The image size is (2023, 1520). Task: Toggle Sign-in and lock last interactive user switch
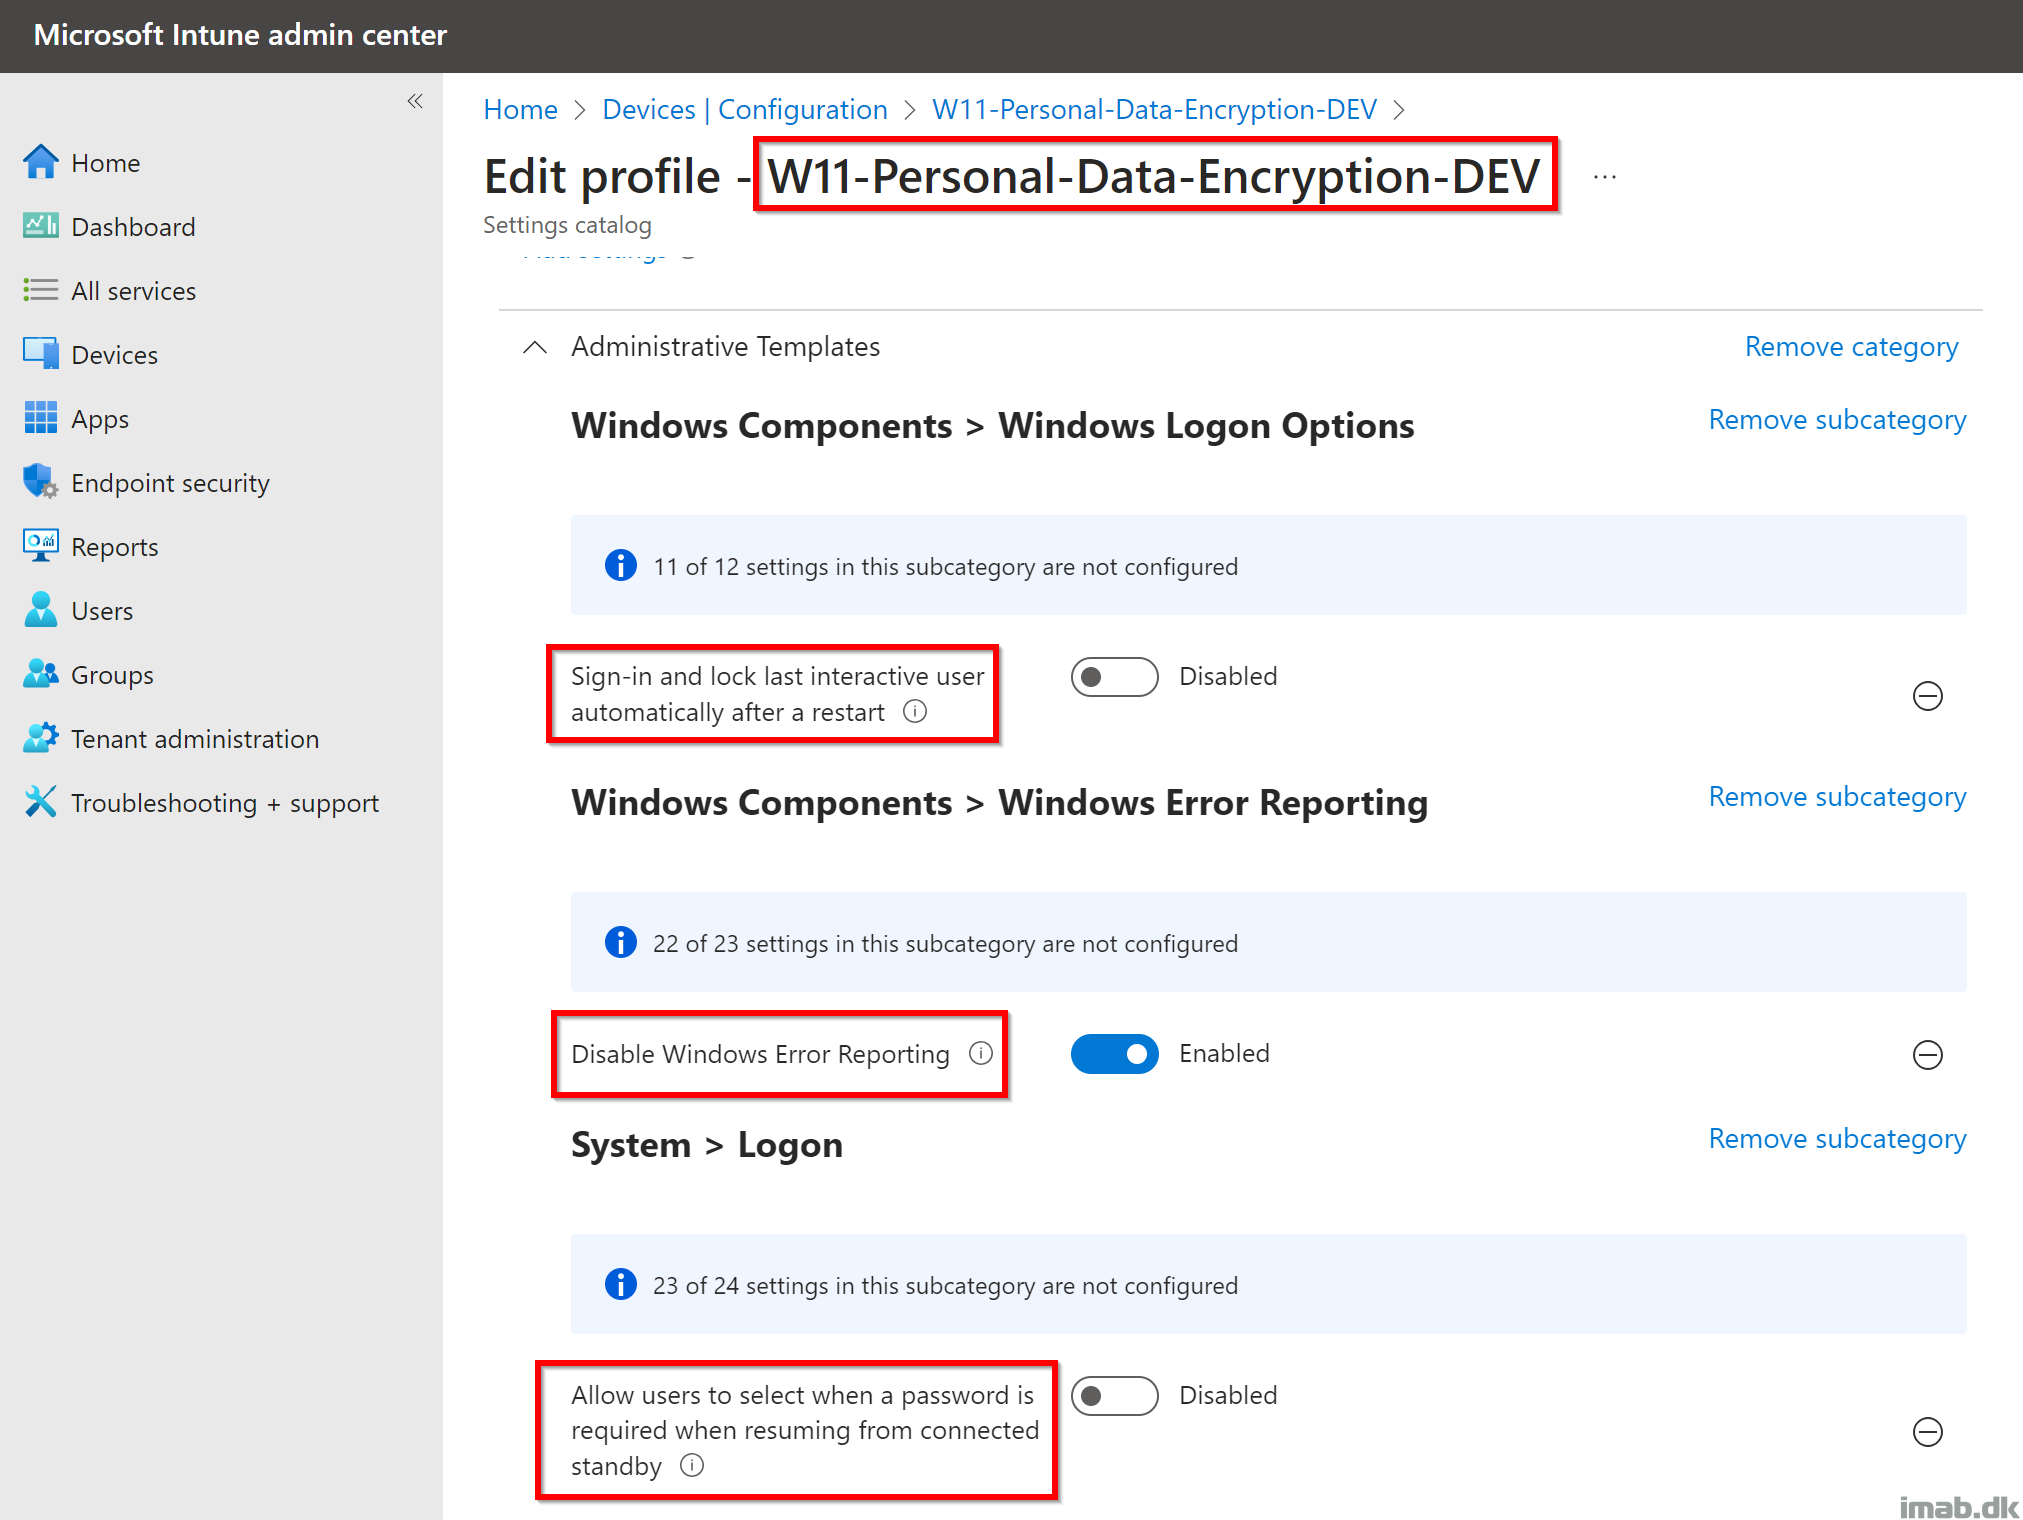pos(1114,677)
